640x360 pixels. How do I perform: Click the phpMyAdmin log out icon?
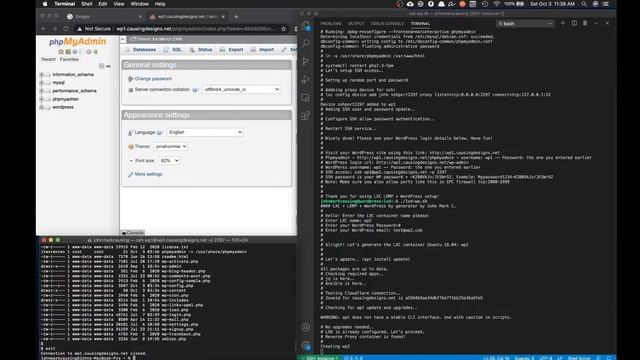click(68, 52)
